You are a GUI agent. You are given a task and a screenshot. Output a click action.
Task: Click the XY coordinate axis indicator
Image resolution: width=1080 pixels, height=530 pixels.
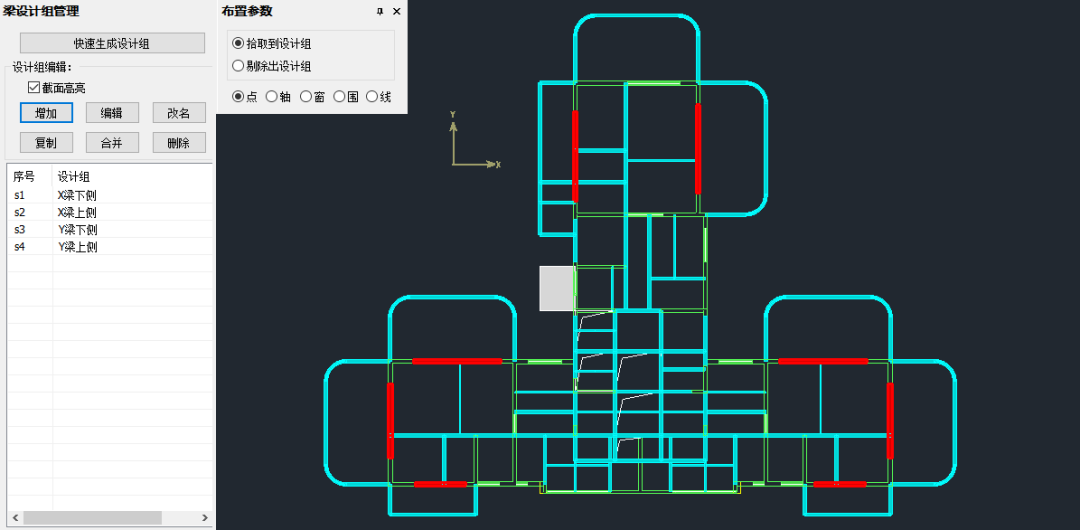[x=475, y=140]
